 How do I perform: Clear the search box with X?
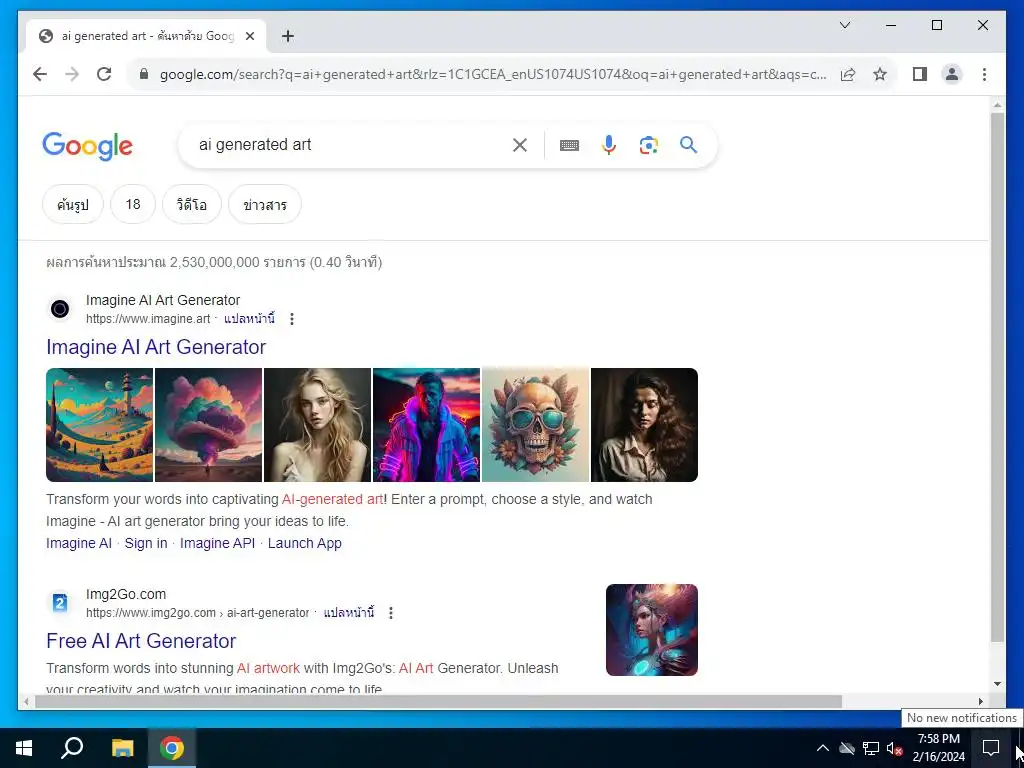[x=520, y=145]
